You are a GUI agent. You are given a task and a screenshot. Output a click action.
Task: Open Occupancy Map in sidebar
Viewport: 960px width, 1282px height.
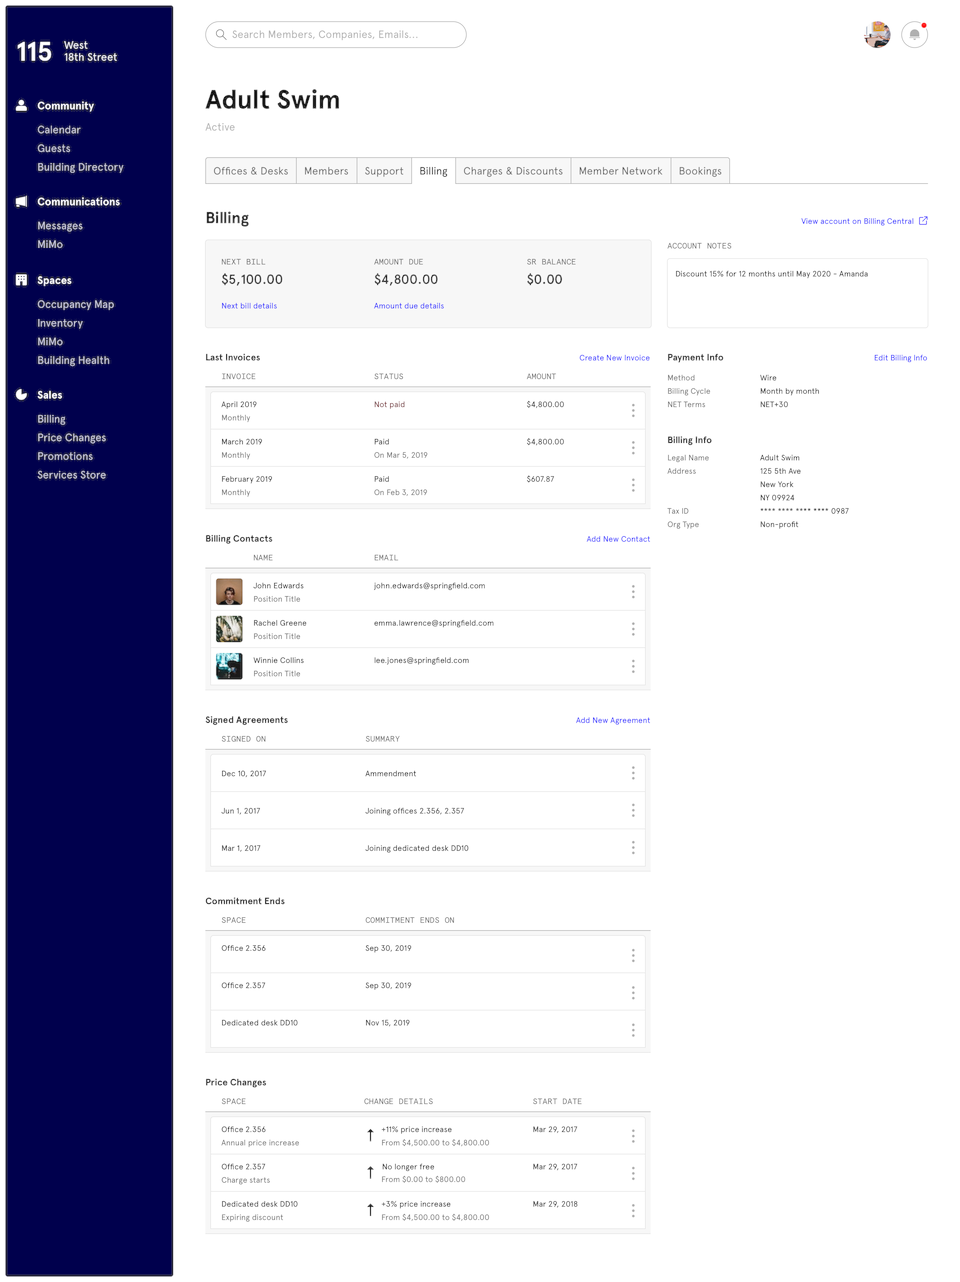tap(76, 304)
